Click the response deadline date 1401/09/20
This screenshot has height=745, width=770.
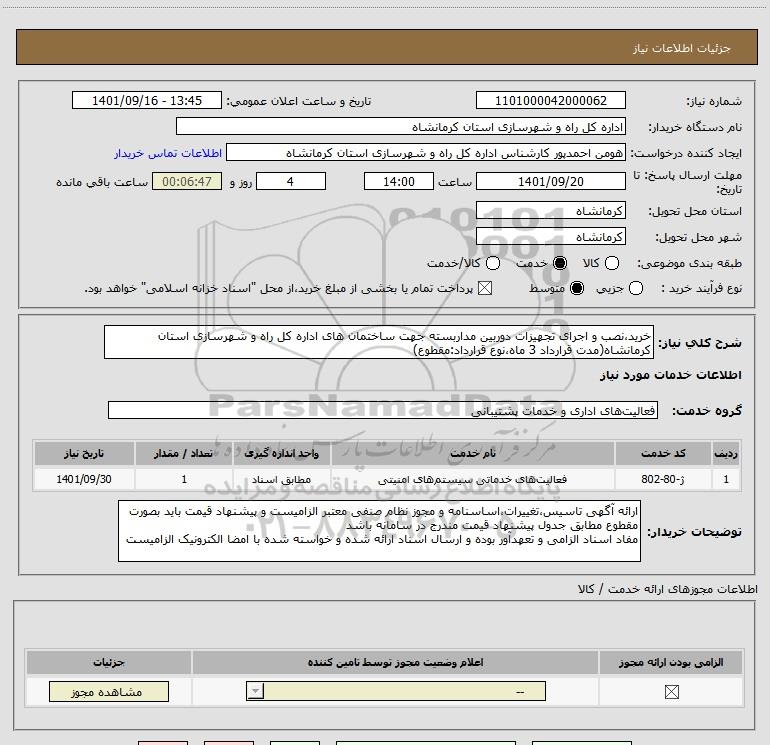550,181
